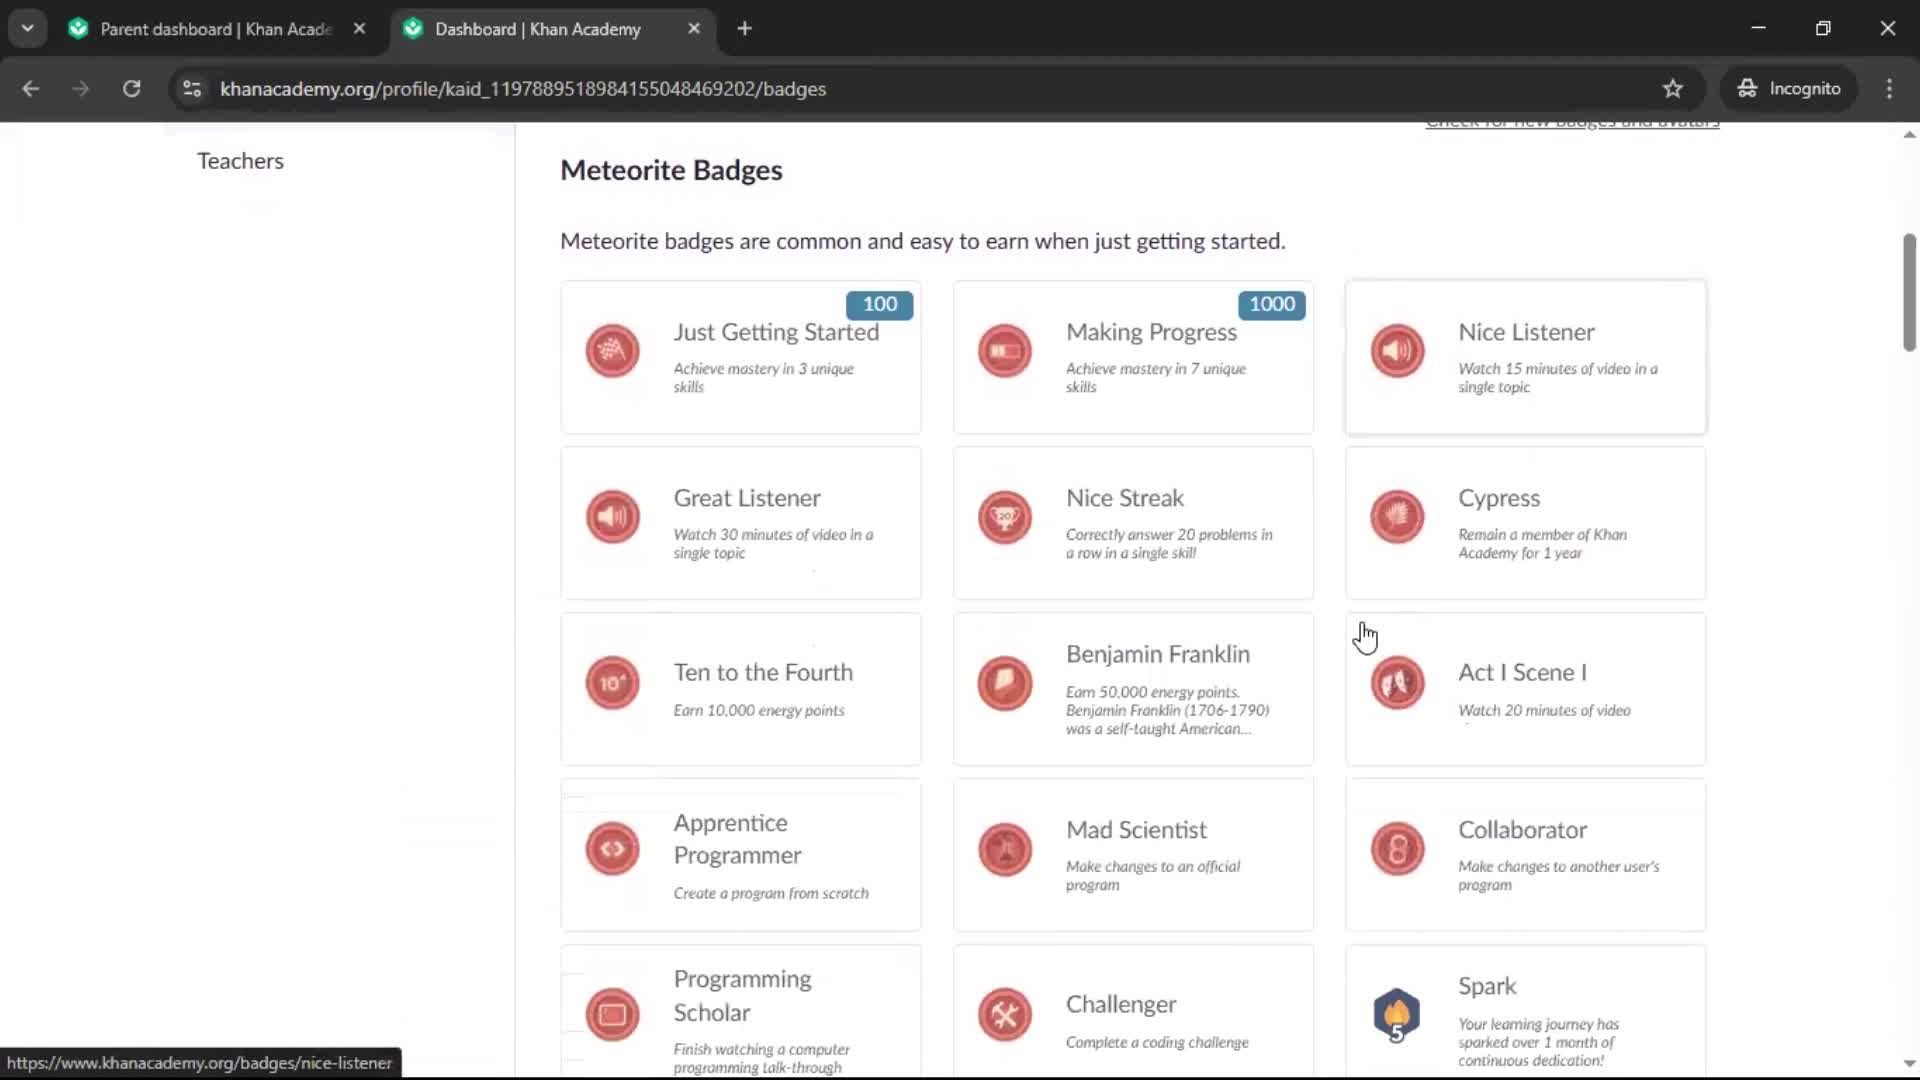Open the Spark badge title

(1487, 986)
